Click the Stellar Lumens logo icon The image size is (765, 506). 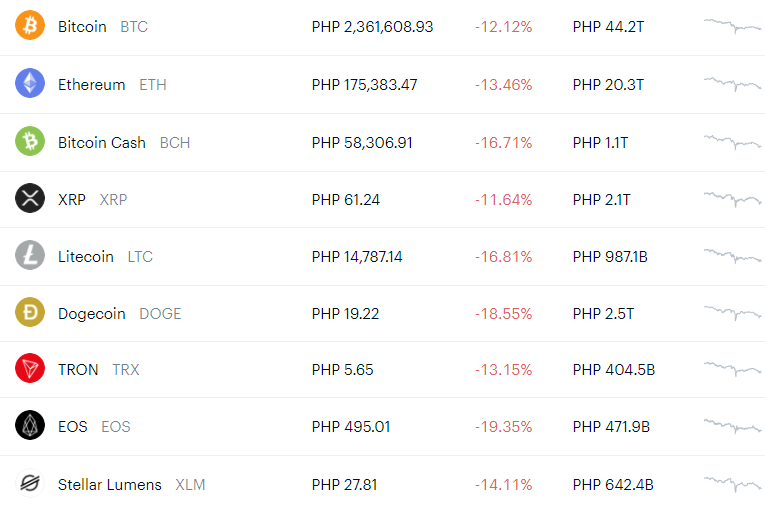click(x=30, y=483)
